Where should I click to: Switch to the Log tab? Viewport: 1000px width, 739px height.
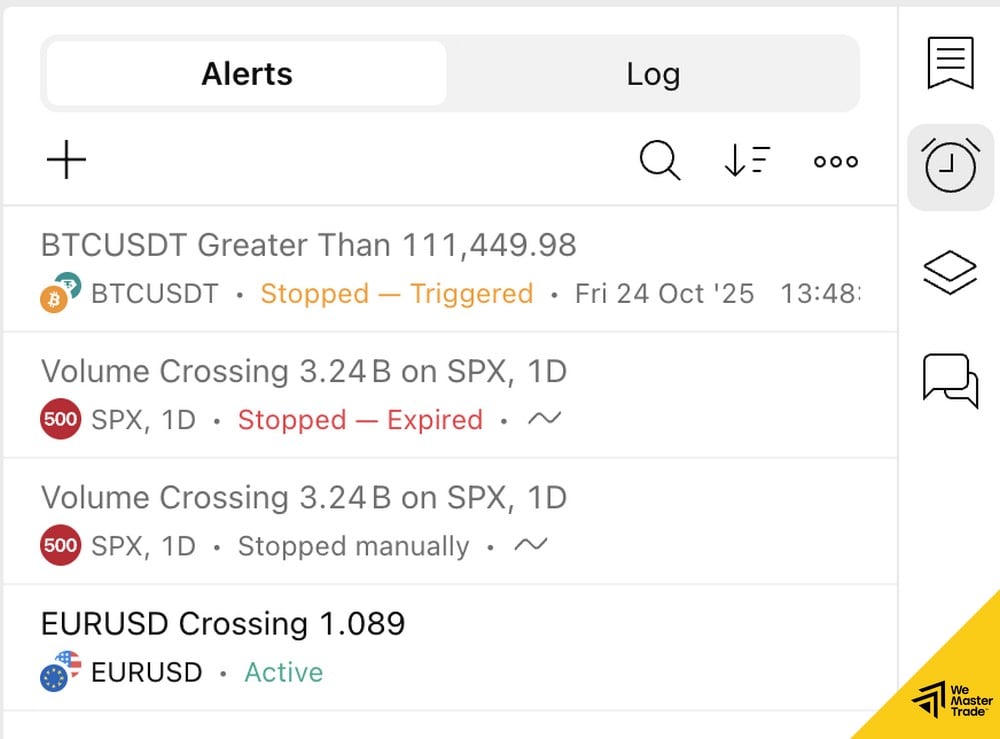[x=654, y=73]
